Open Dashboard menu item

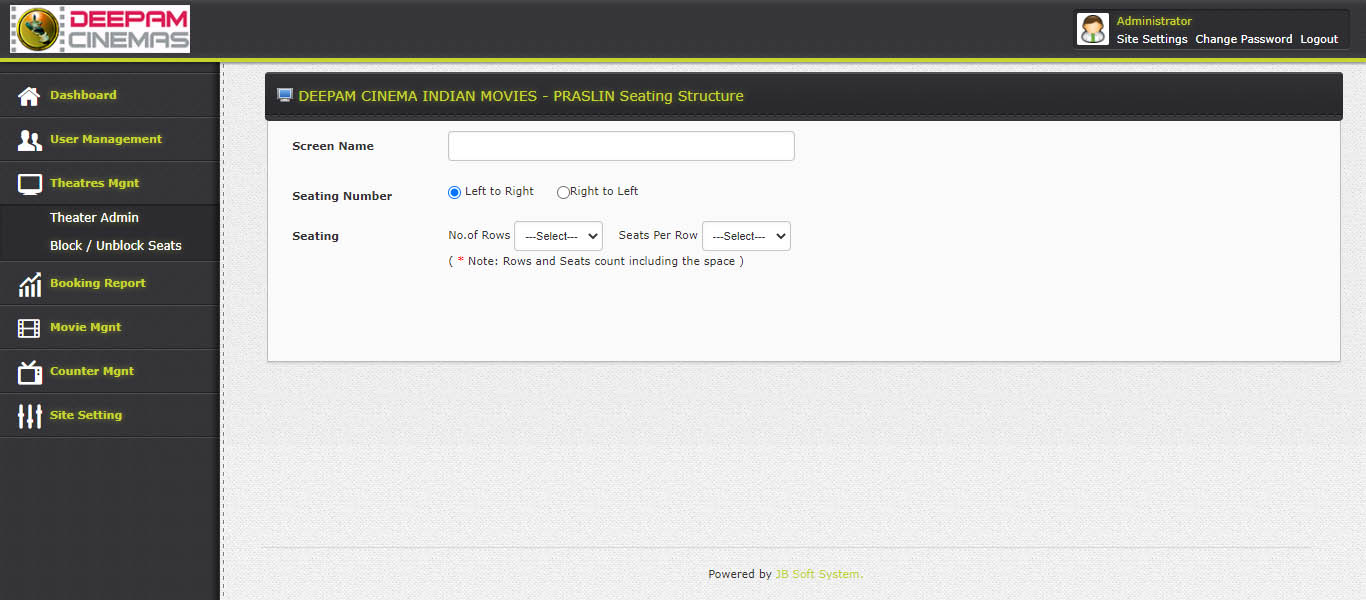(x=110, y=95)
